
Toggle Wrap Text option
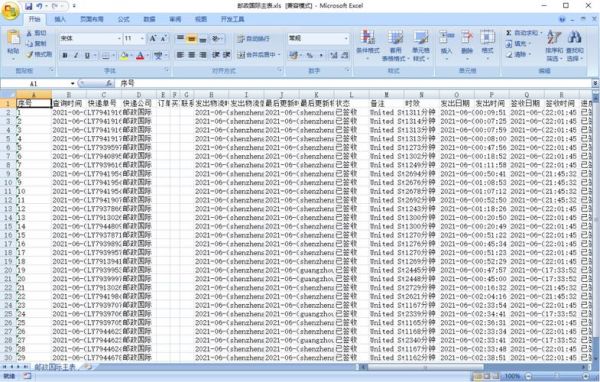click(x=241, y=39)
